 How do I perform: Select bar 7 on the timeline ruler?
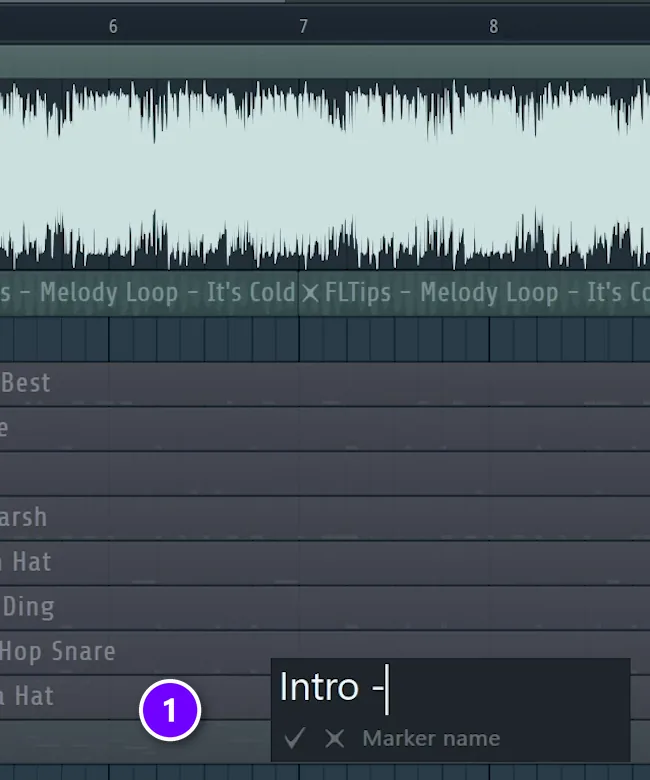pyautogui.click(x=303, y=26)
